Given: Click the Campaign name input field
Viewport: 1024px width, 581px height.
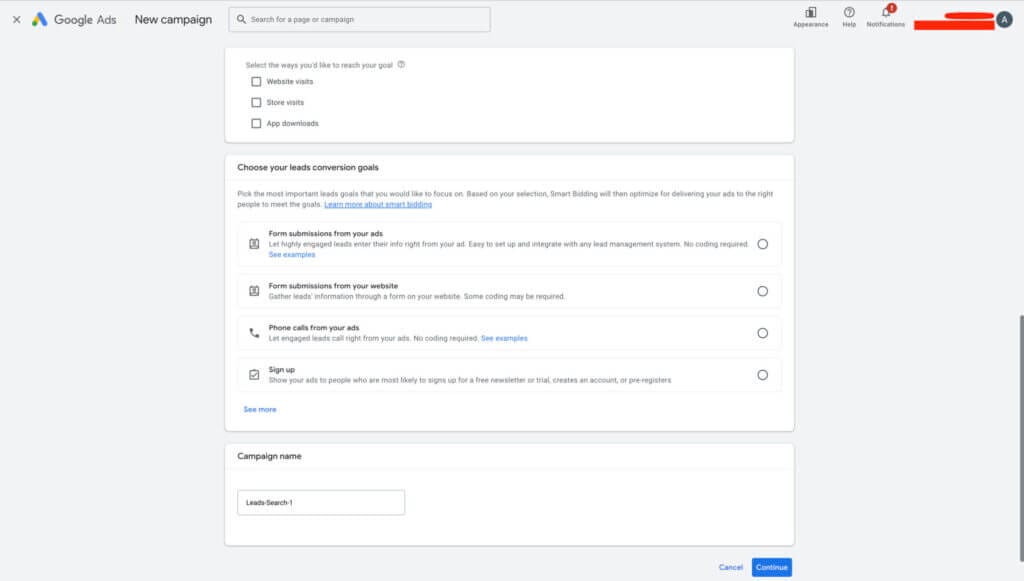Looking at the screenshot, I should 320,502.
